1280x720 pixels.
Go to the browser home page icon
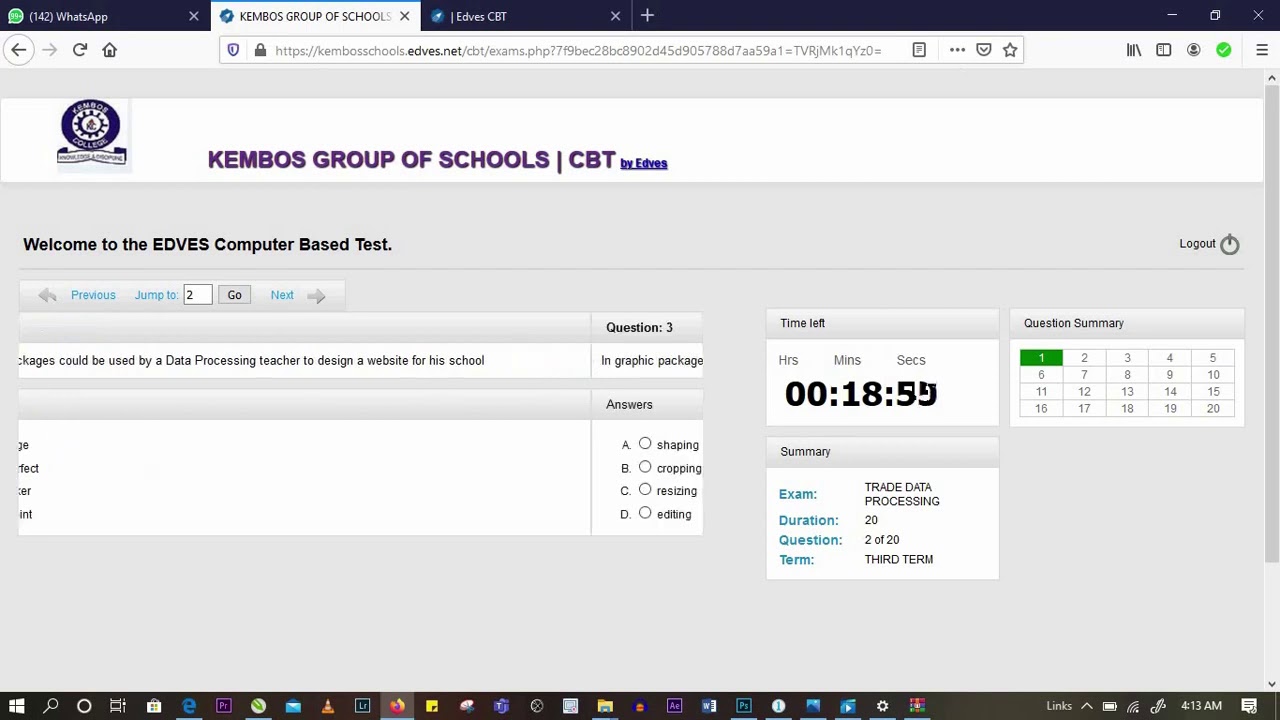click(x=110, y=50)
